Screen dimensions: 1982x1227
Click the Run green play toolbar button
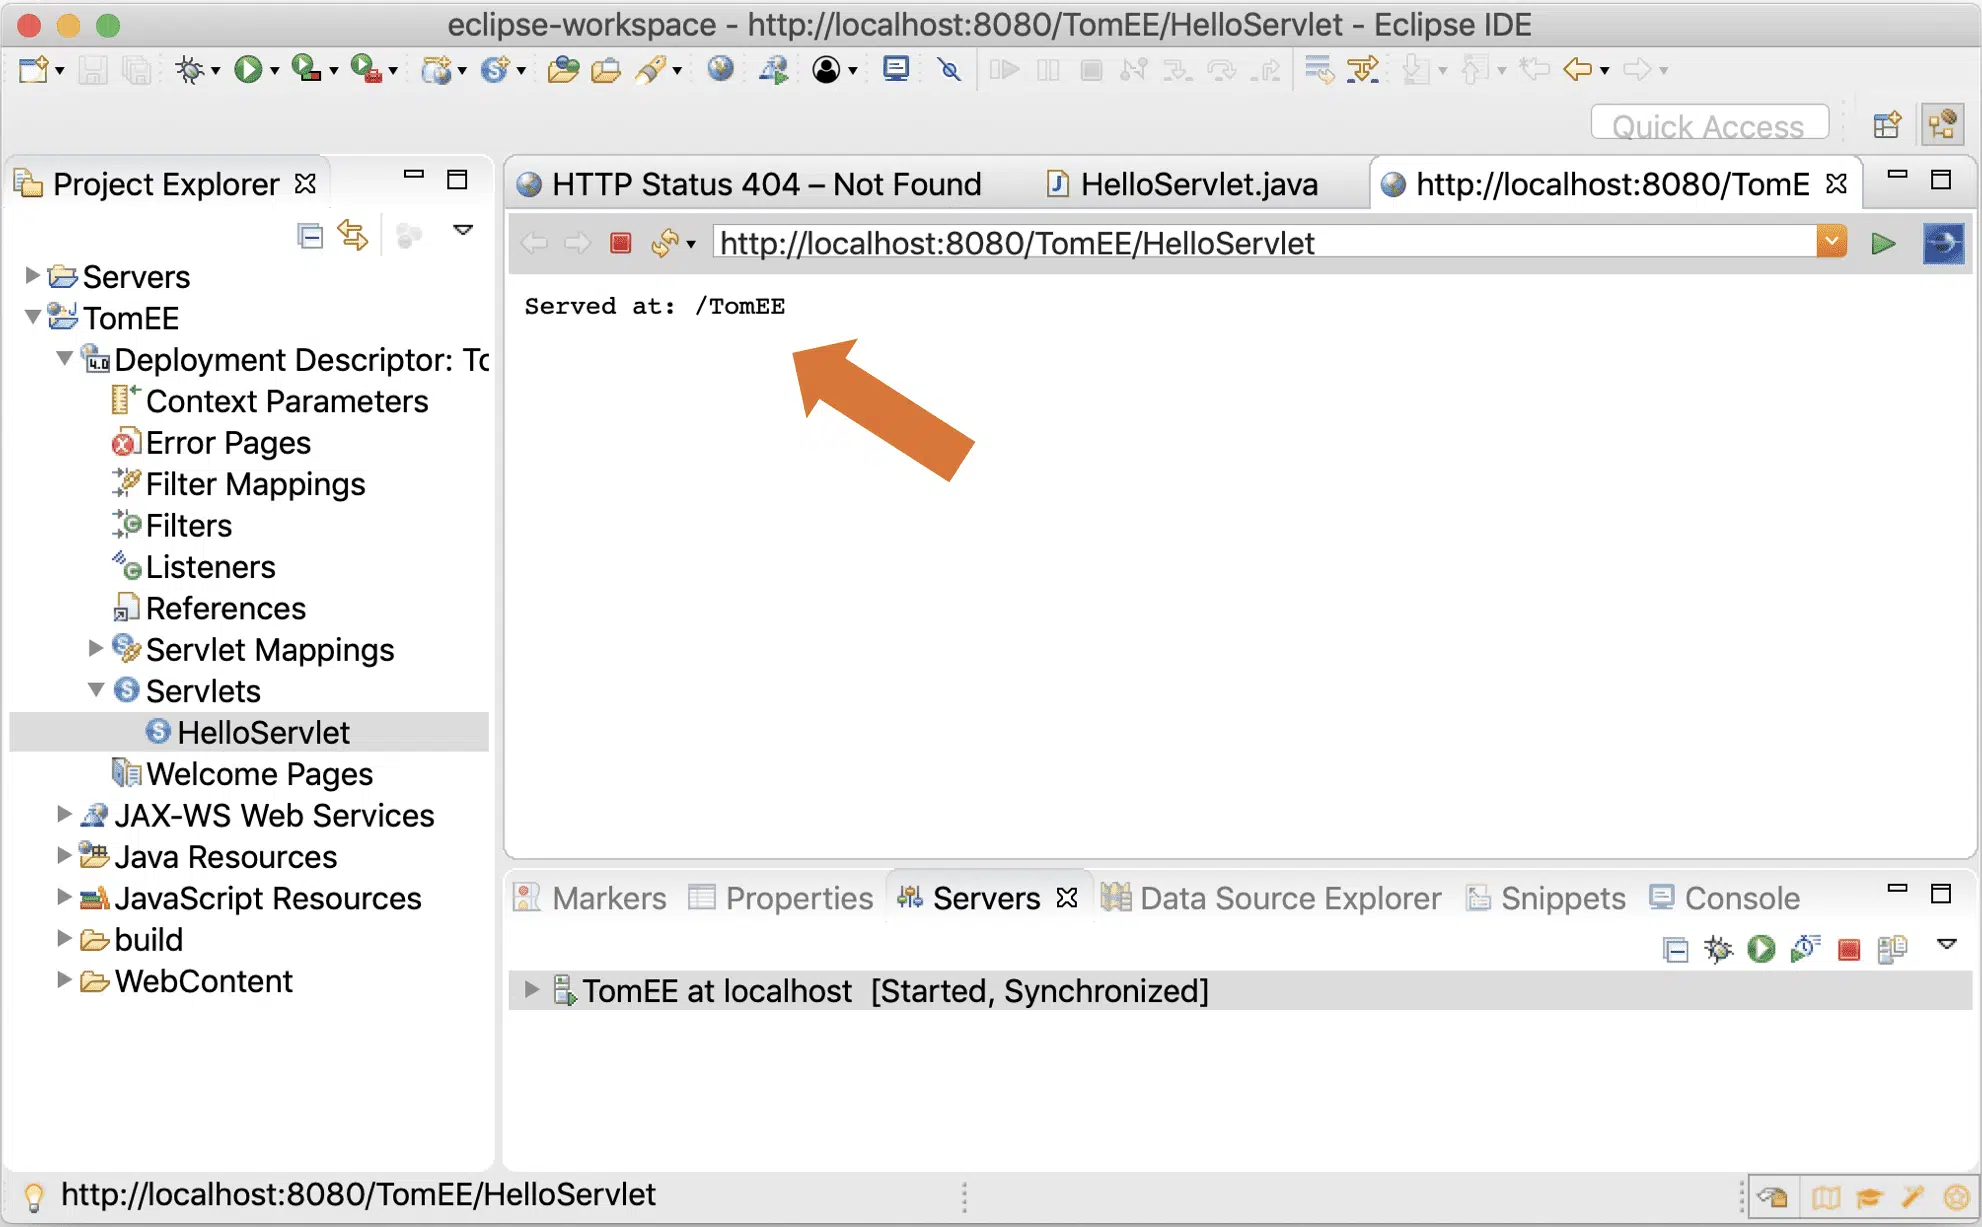(247, 69)
